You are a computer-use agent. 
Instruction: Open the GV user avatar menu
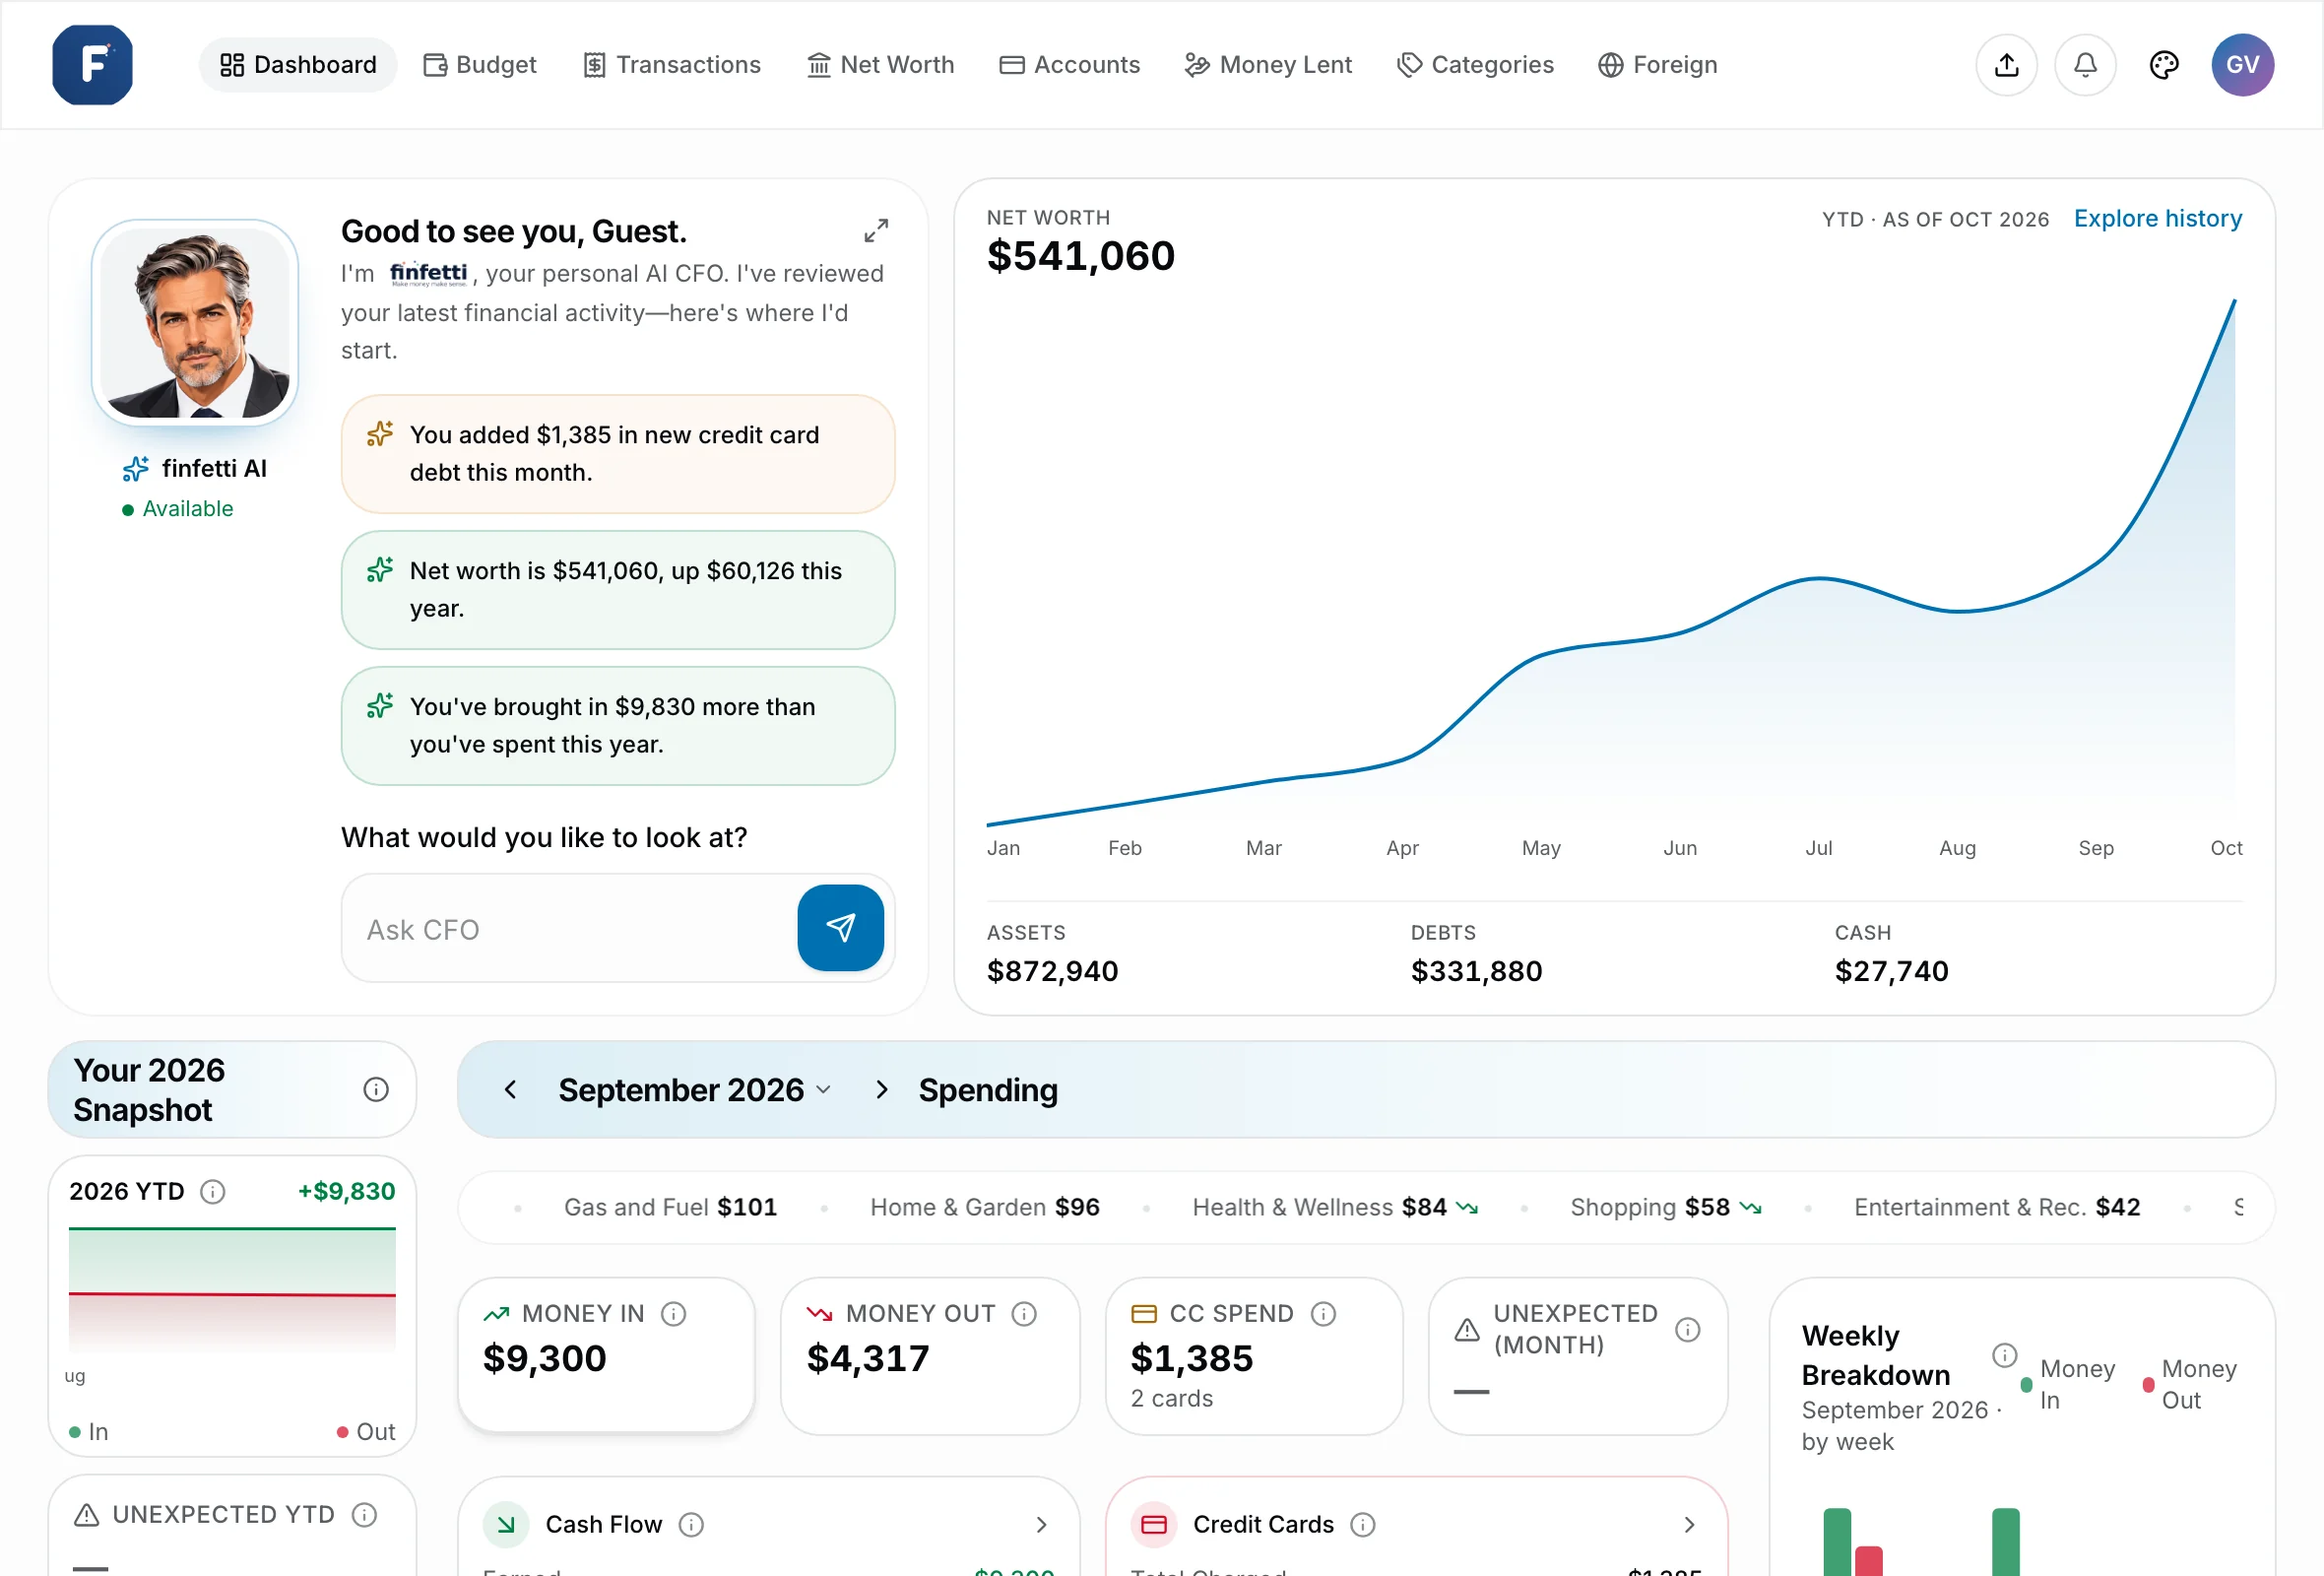click(2242, 65)
